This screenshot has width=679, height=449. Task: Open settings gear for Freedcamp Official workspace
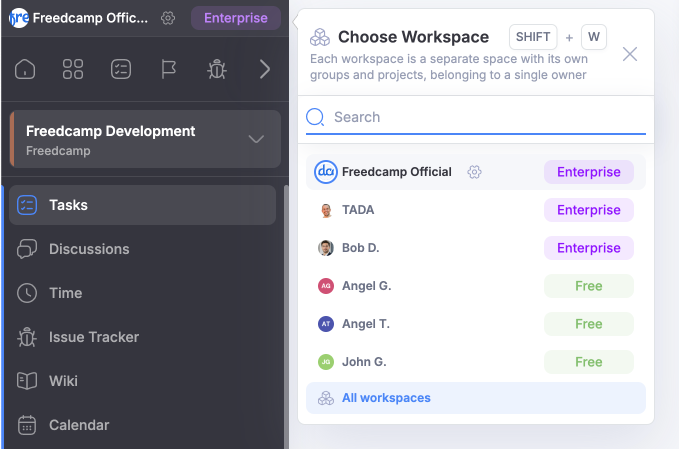pos(474,172)
